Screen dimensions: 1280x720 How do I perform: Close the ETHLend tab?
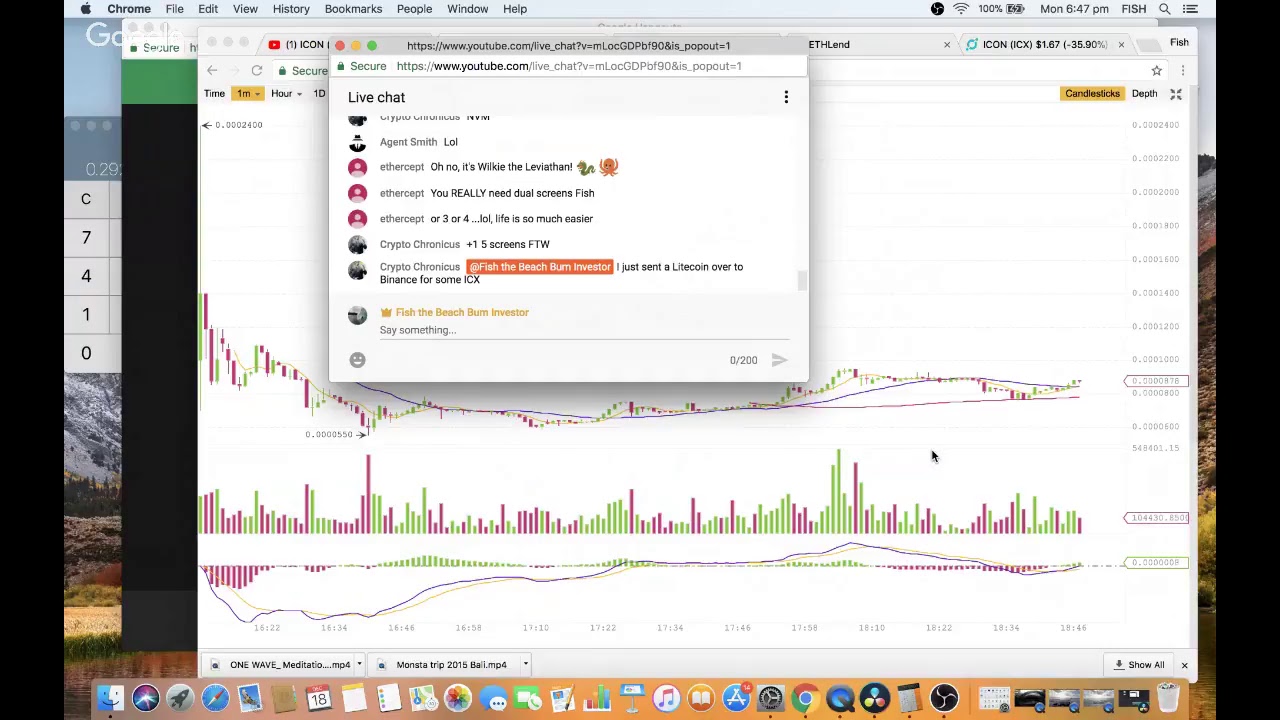947,45
